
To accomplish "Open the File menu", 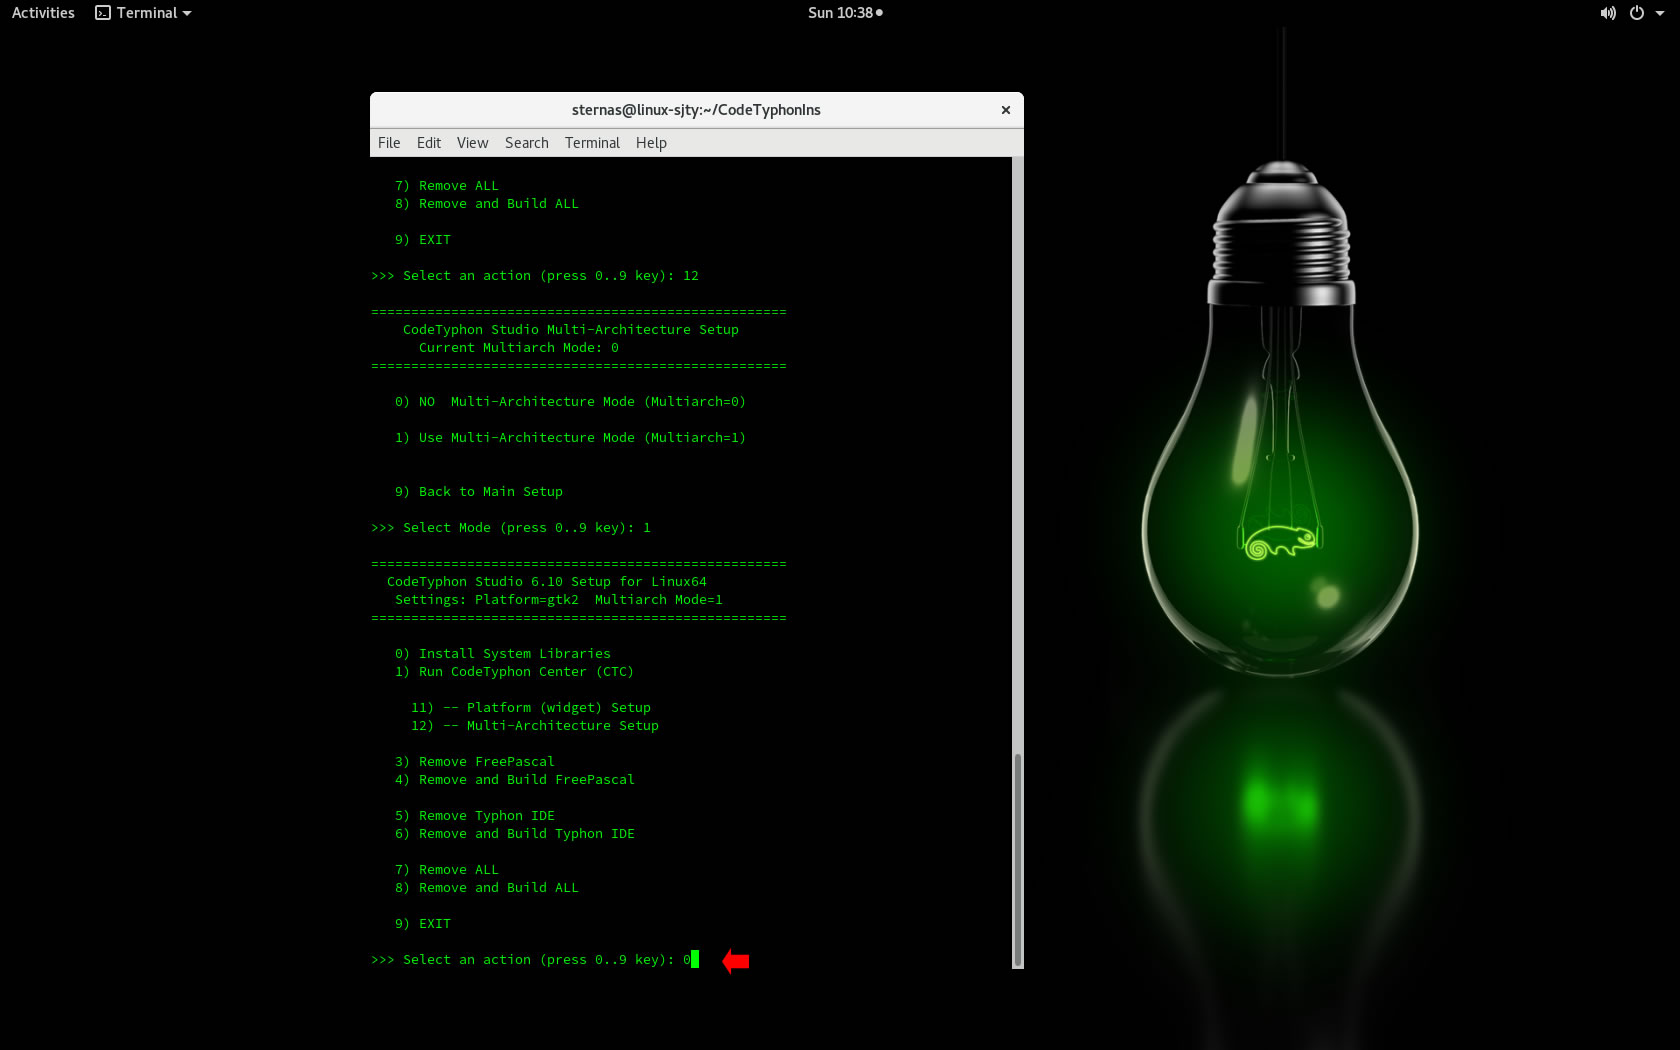I will (389, 143).
